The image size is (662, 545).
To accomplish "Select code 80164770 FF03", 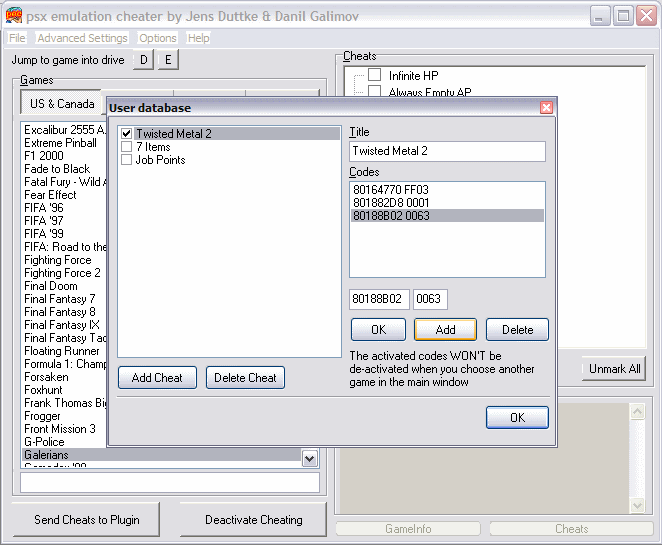I will [x=447, y=190].
